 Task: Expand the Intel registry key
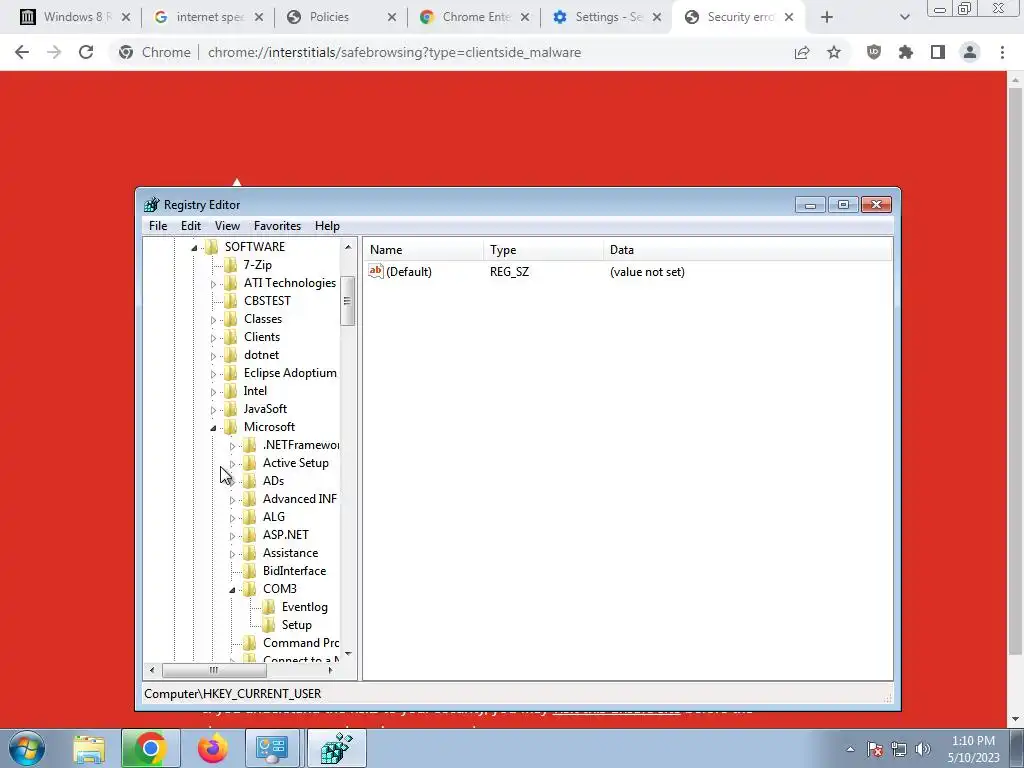(213, 392)
